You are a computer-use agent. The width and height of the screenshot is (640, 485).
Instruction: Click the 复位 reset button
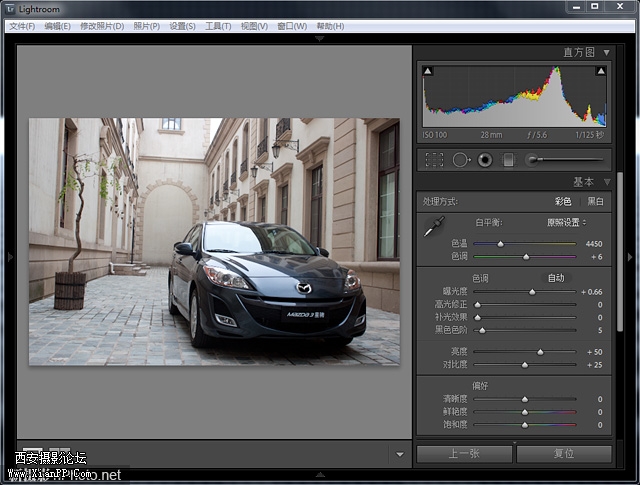click(564, 454)
